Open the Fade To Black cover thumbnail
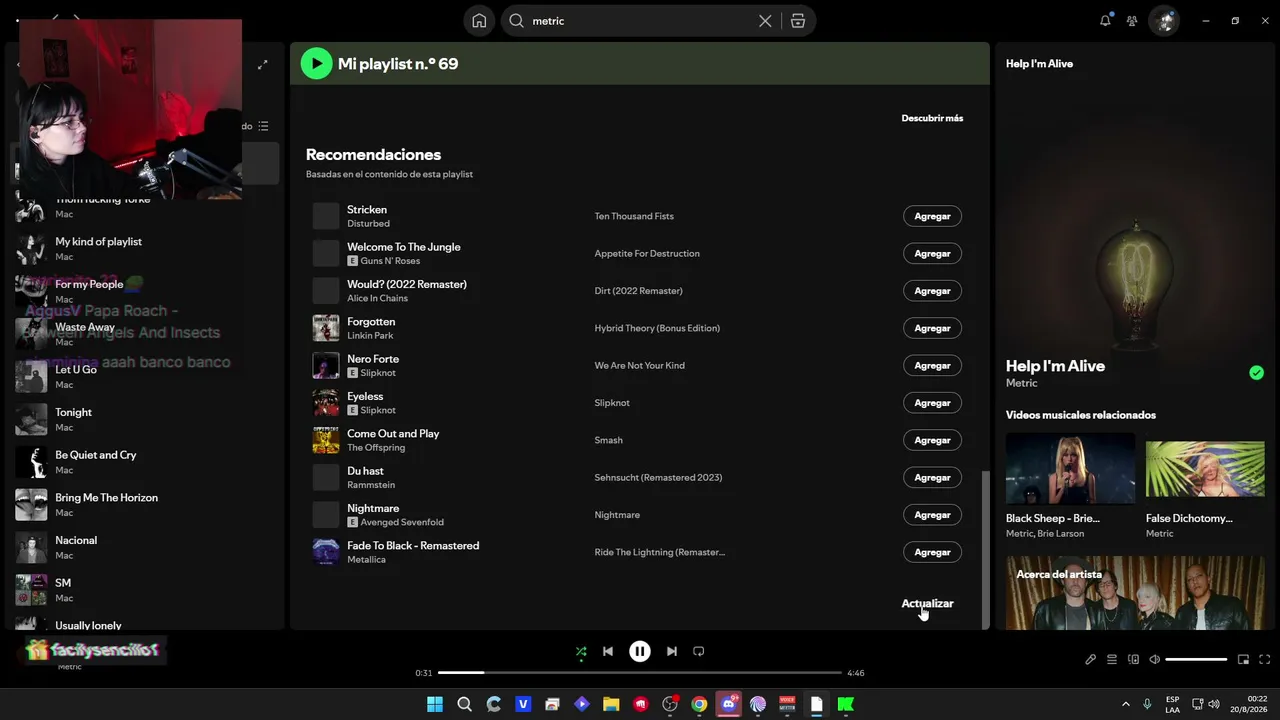Viewport: 1280px width, 720px height. coord(326,552)
